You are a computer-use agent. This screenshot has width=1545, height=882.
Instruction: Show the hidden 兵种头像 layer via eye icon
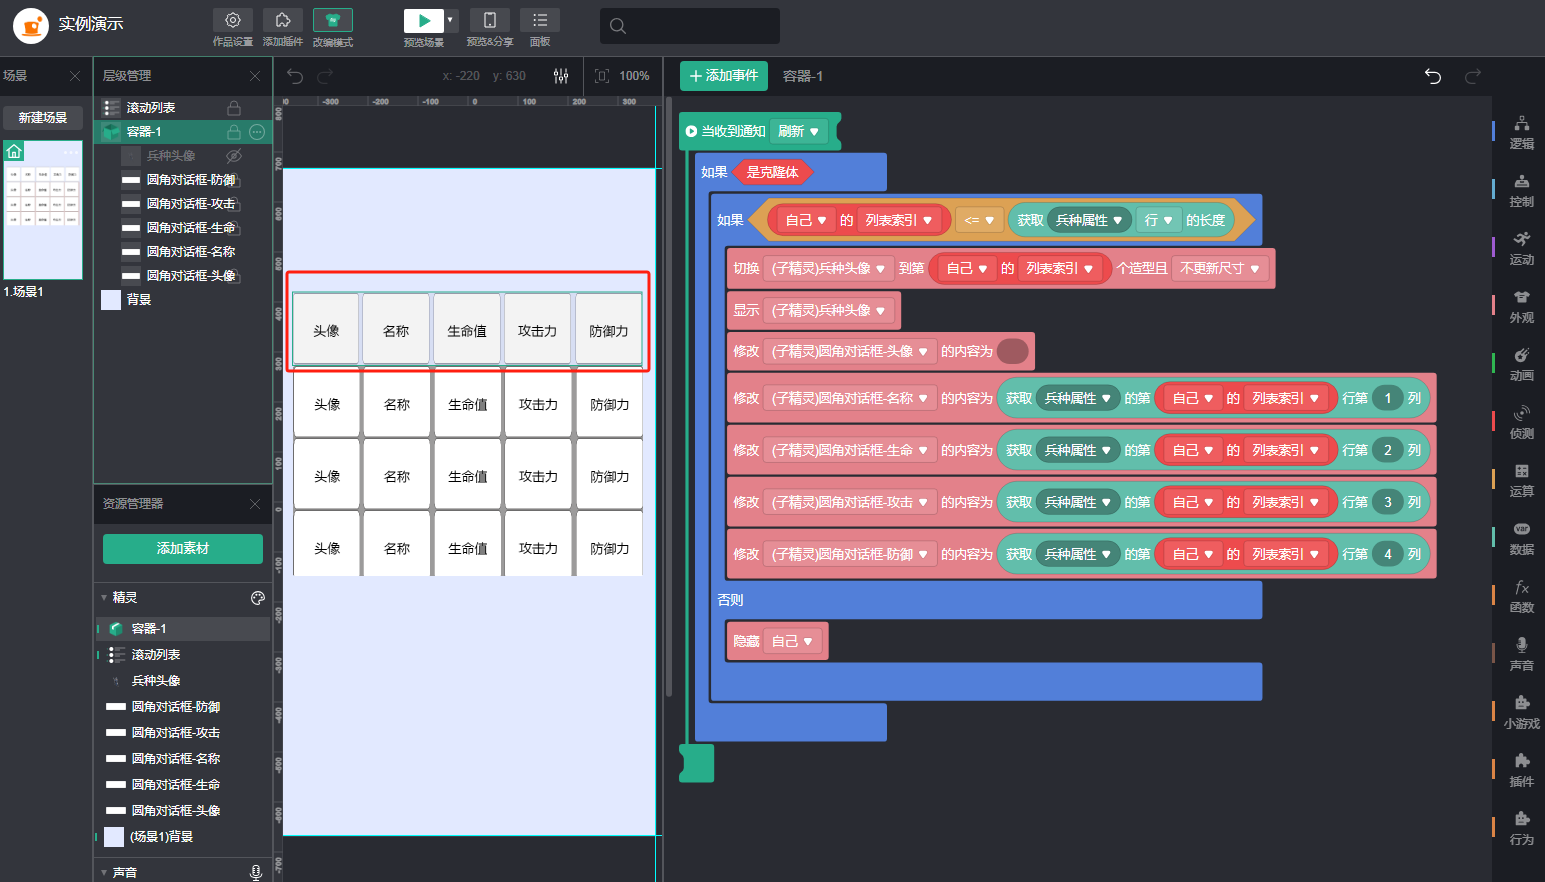click(x=234, y=156)
